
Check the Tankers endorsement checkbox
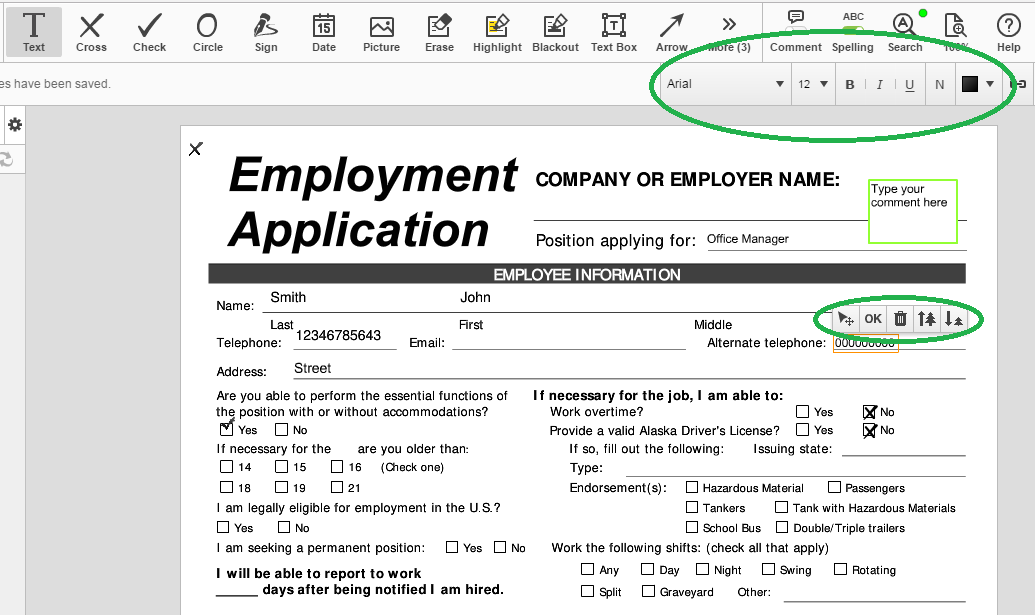(692, 507)
